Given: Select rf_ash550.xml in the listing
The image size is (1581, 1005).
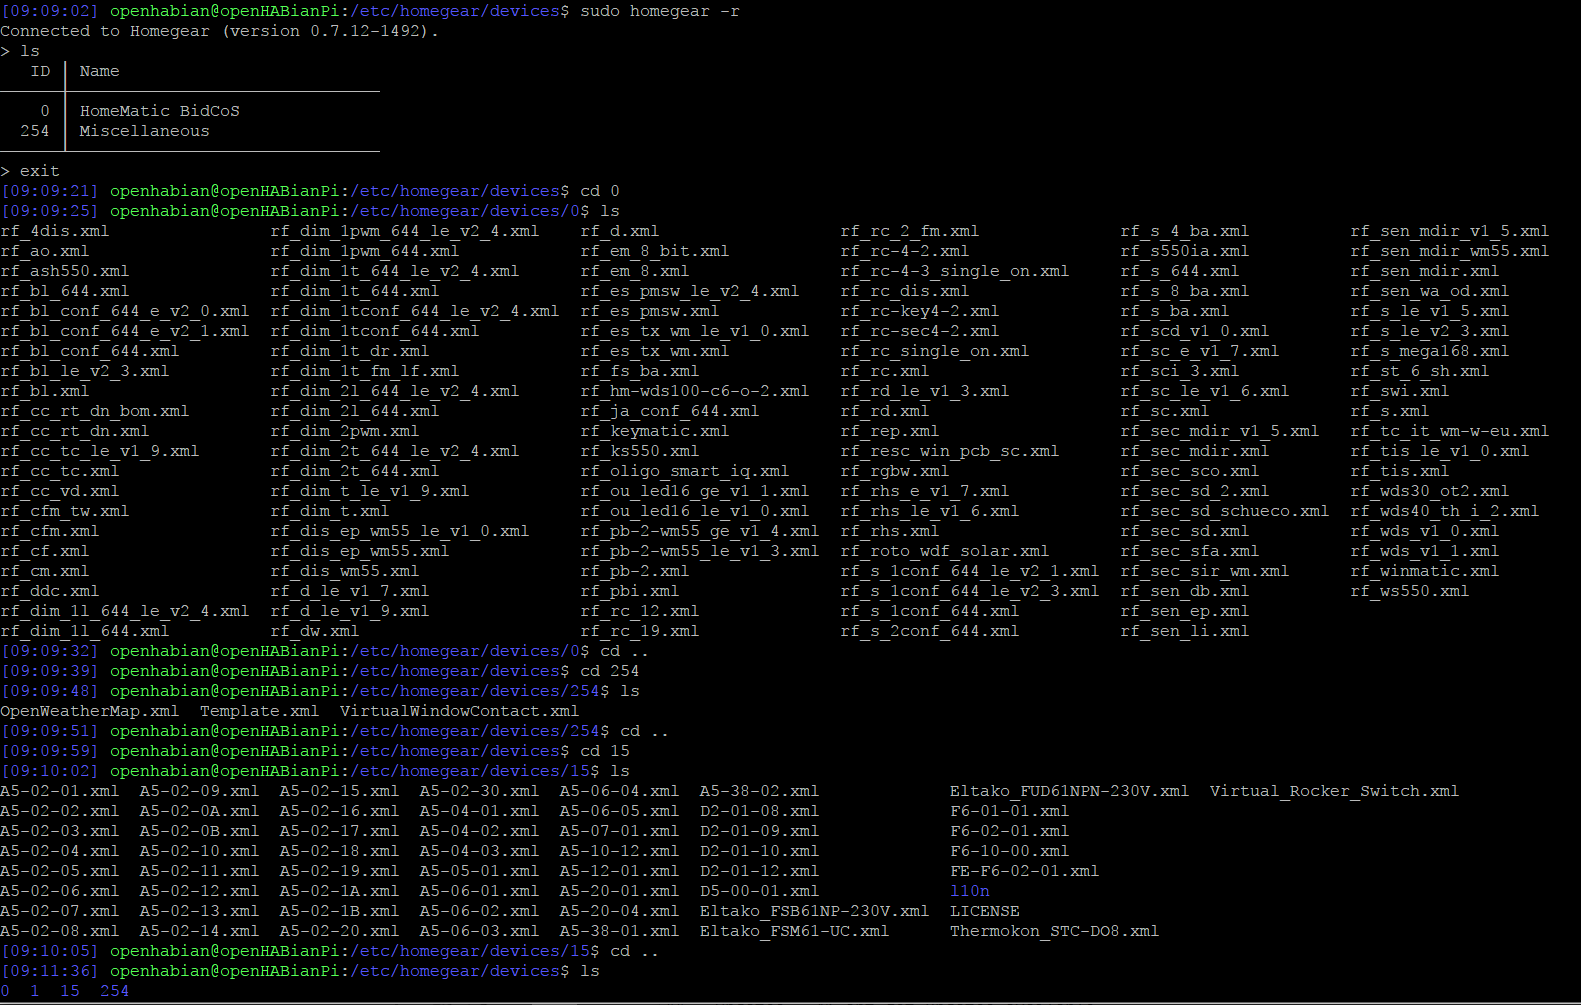Looking at the screenshot, I should click(65, 271).
